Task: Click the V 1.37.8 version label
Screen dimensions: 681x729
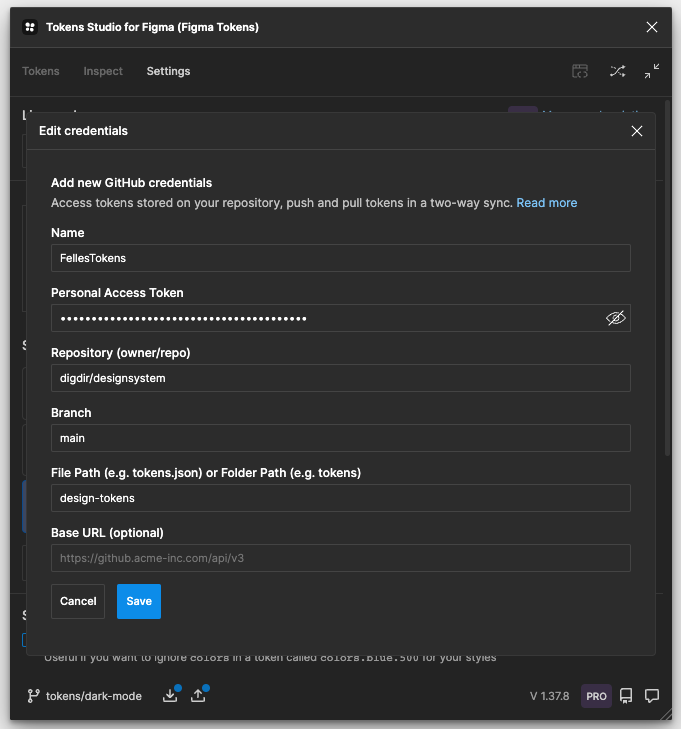Action: 549,696
